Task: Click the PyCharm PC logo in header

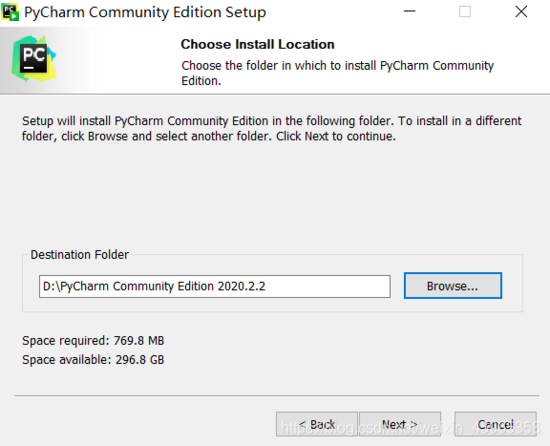Action: (34, 59)
